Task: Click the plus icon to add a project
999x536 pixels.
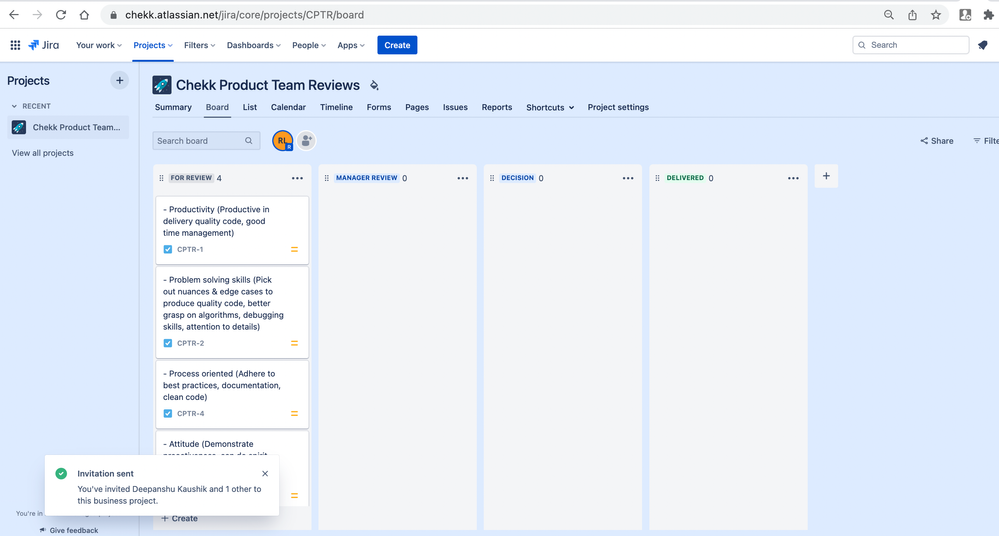Action: [x=119, y=80]
